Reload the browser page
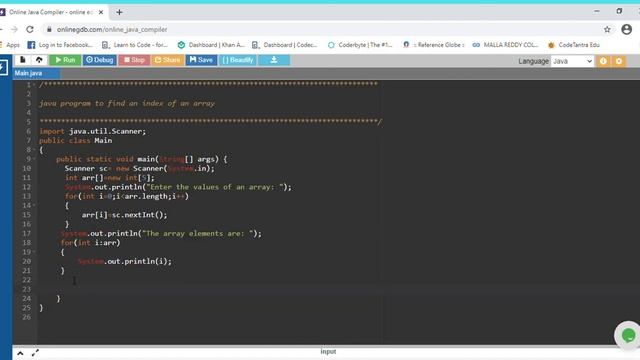 (x=30, y=29)
